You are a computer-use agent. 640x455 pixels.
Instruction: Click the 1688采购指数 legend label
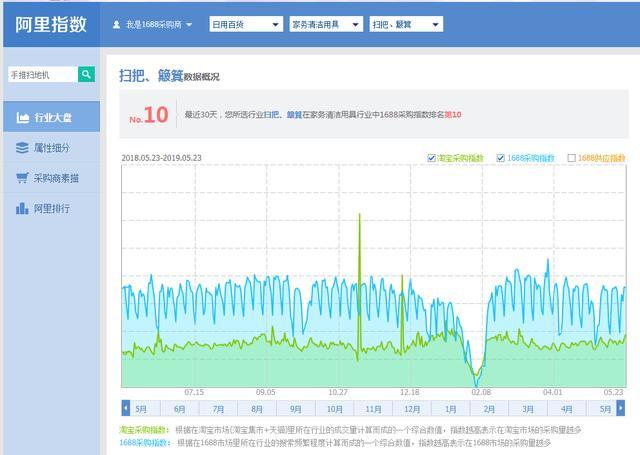pyautogui.click(x=531, y=158)
